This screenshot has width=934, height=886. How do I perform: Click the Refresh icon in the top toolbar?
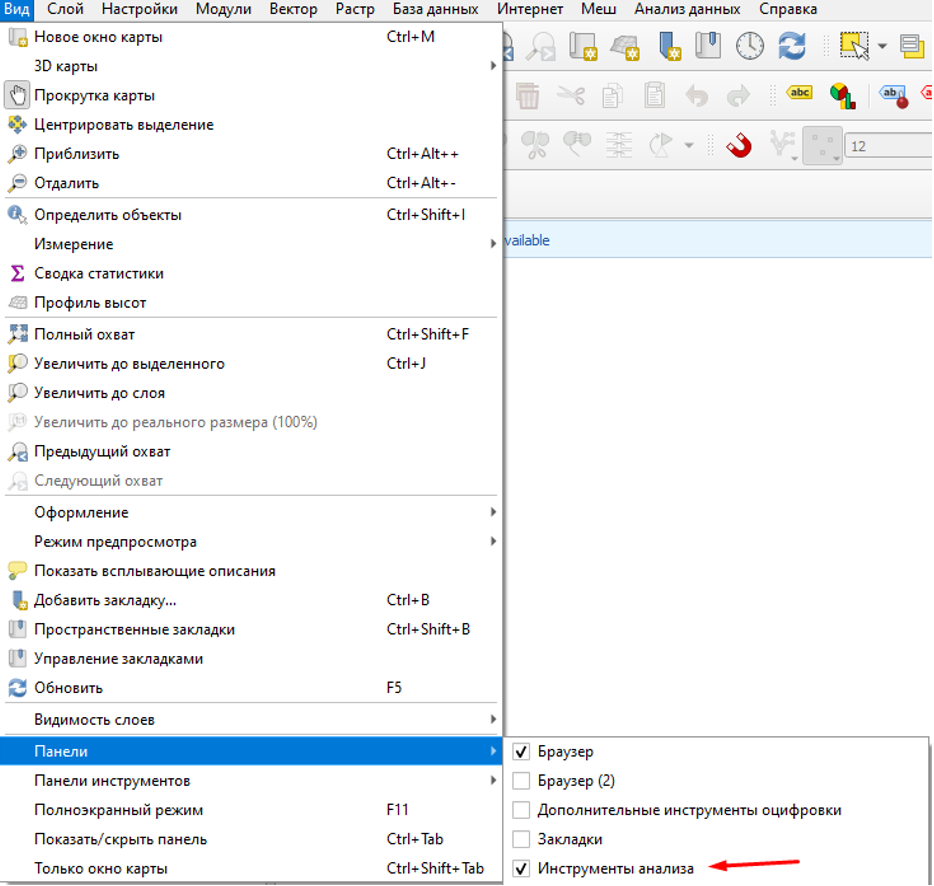[792, 46]
